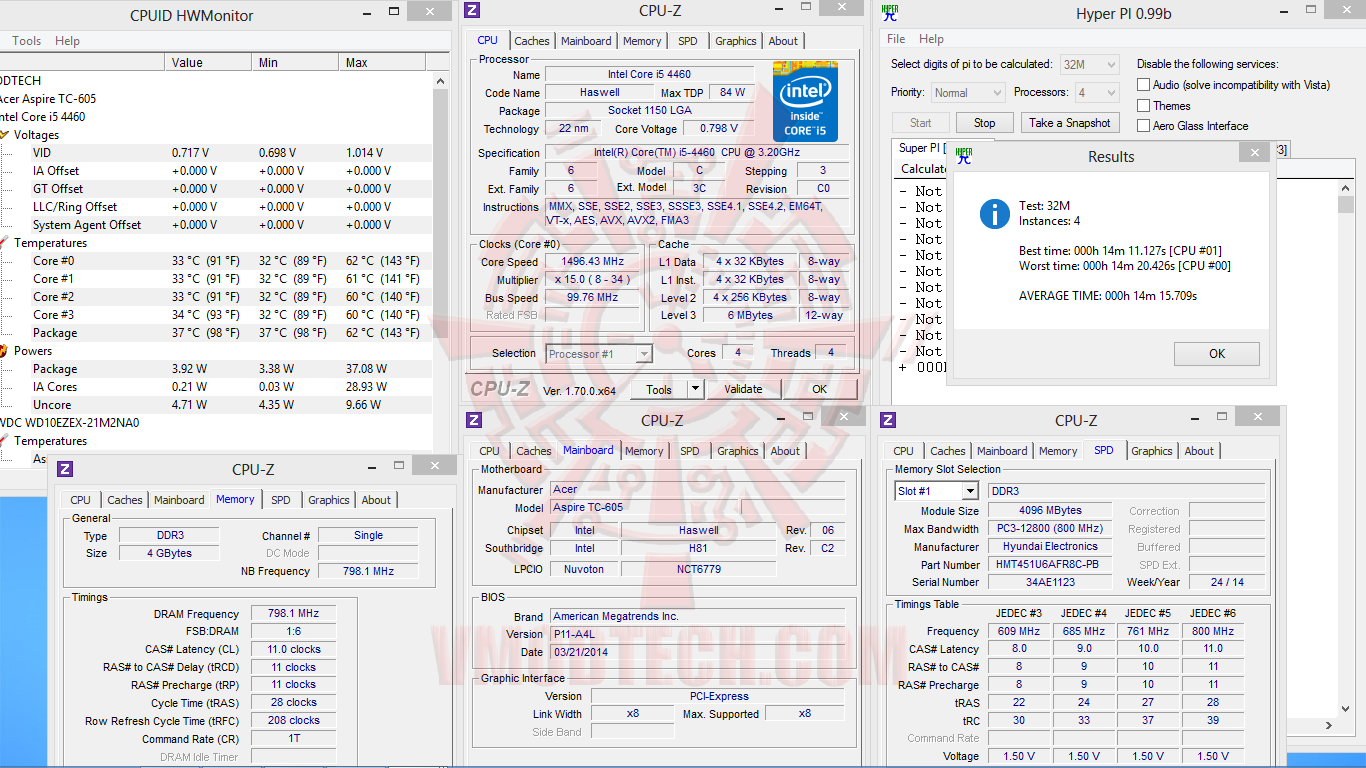Click OK in the top CPU-Z window
Viewport: 1366px width, 768px height.
820,390
